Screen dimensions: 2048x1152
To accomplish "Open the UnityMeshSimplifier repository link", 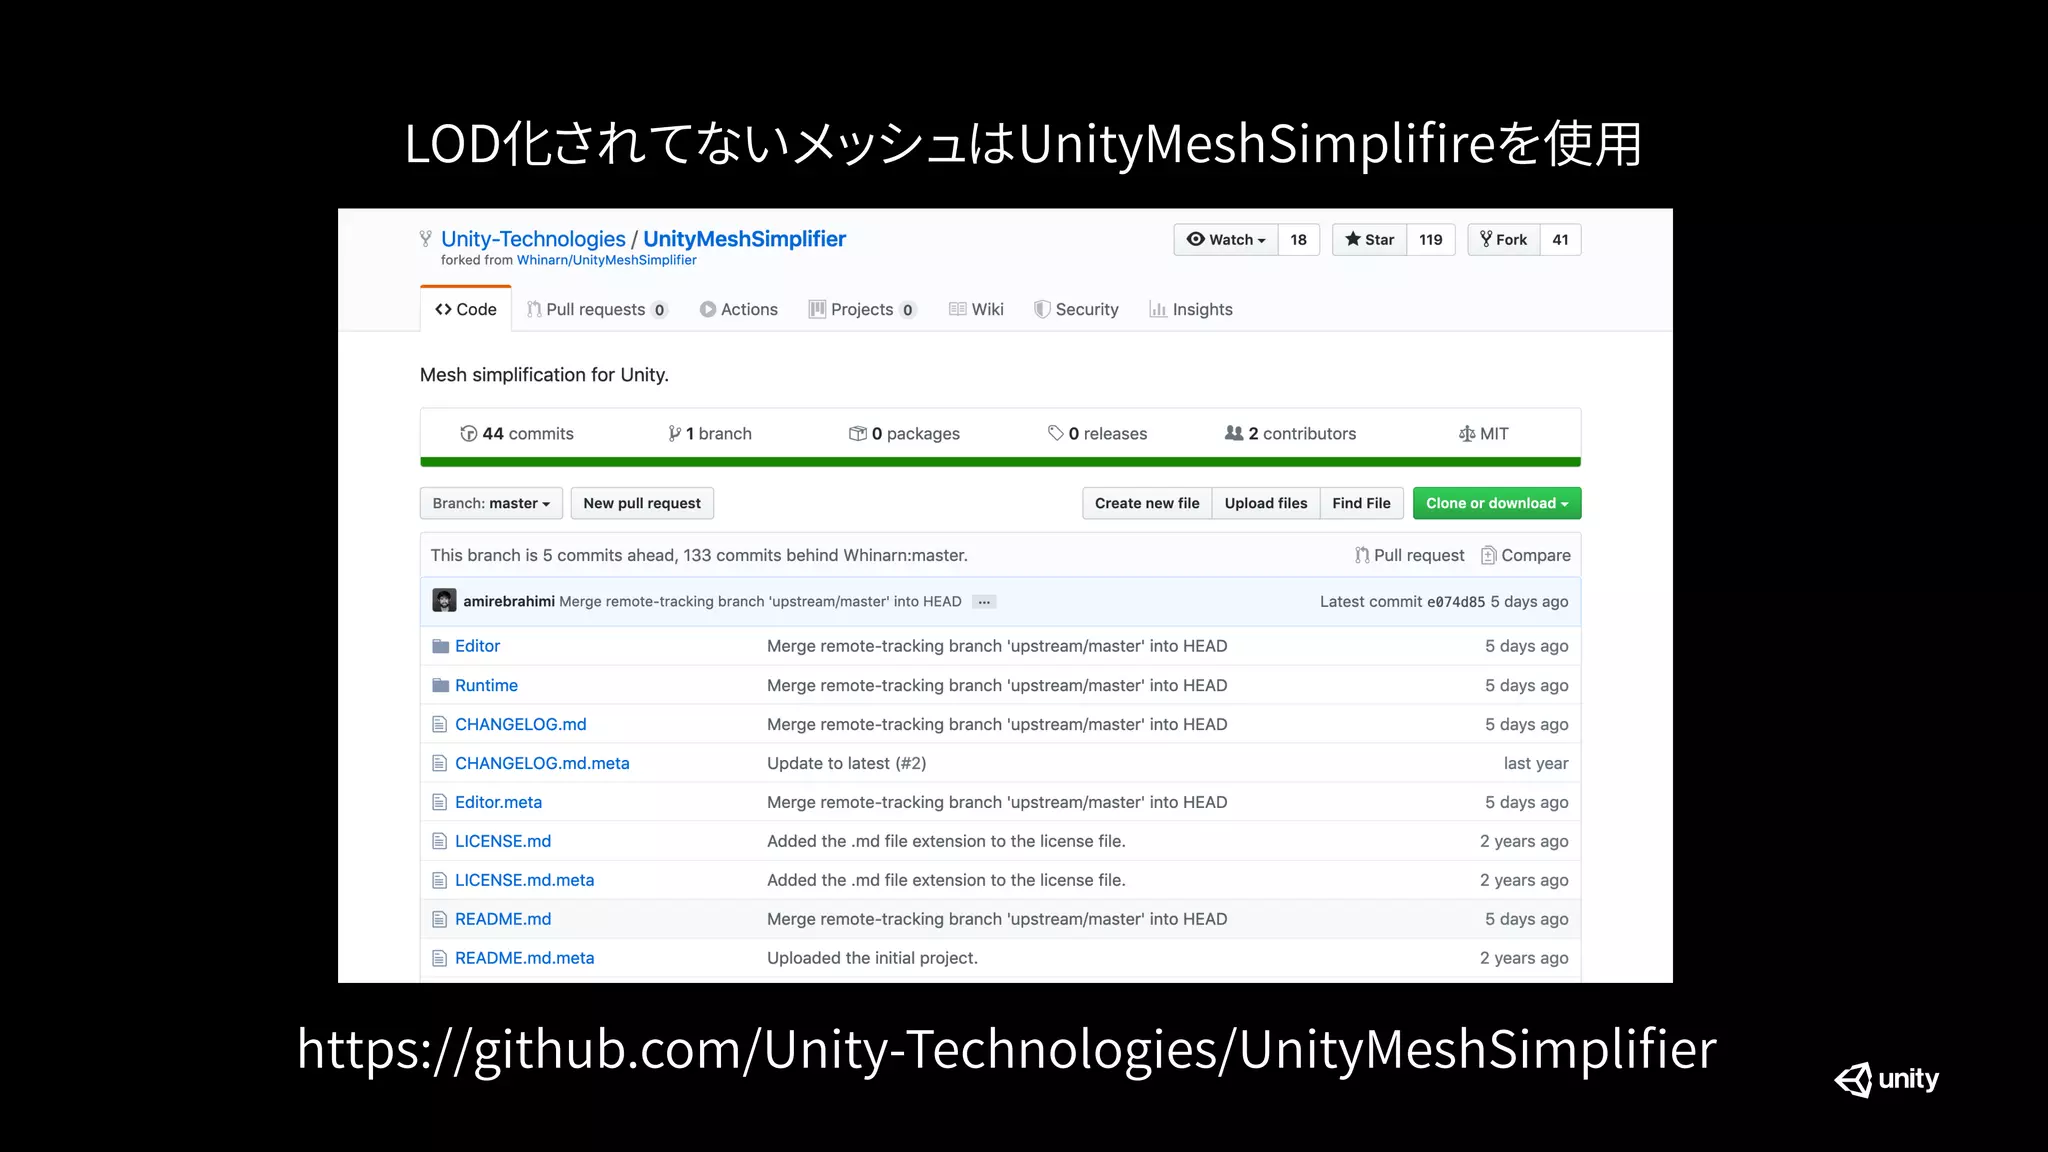I will point(744,239).
